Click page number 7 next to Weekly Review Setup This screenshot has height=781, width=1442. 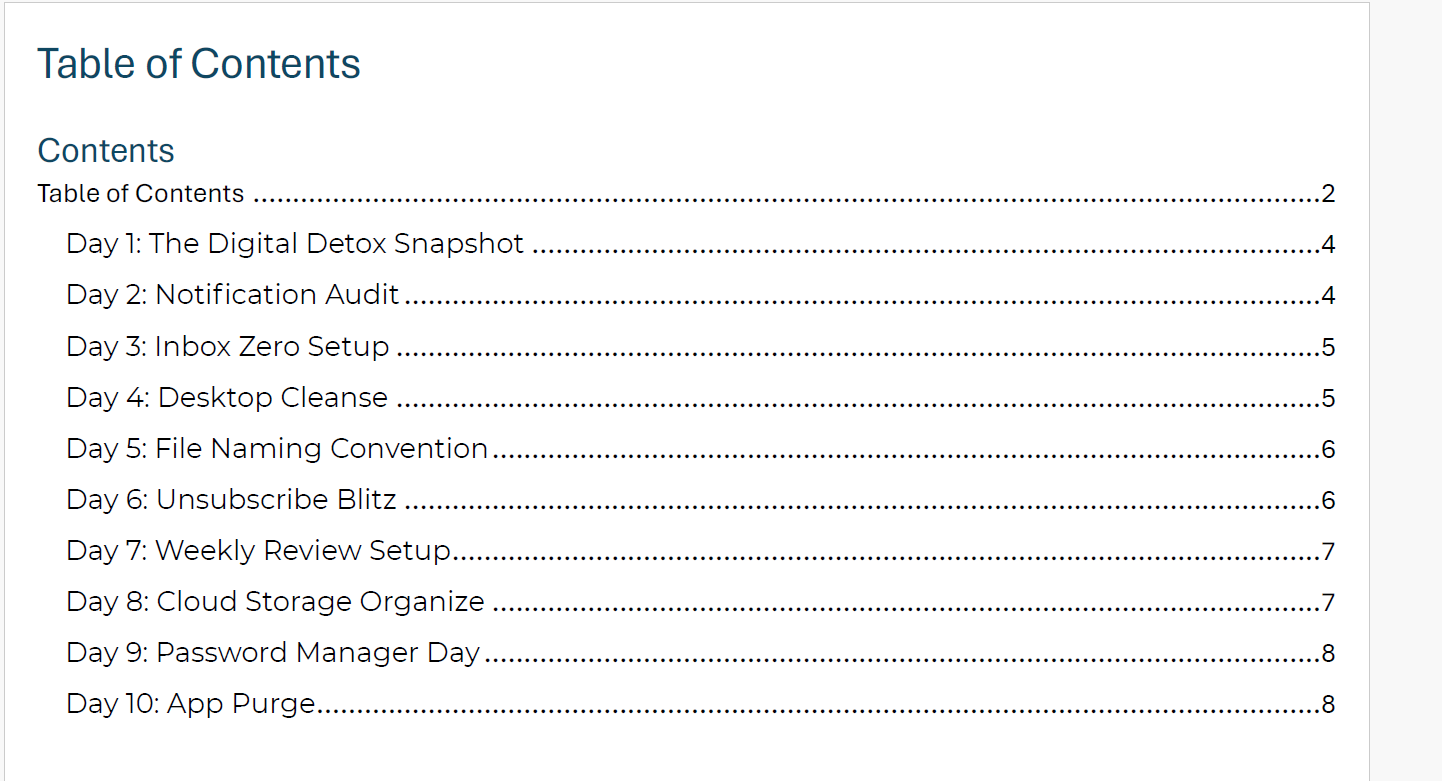1328,552
